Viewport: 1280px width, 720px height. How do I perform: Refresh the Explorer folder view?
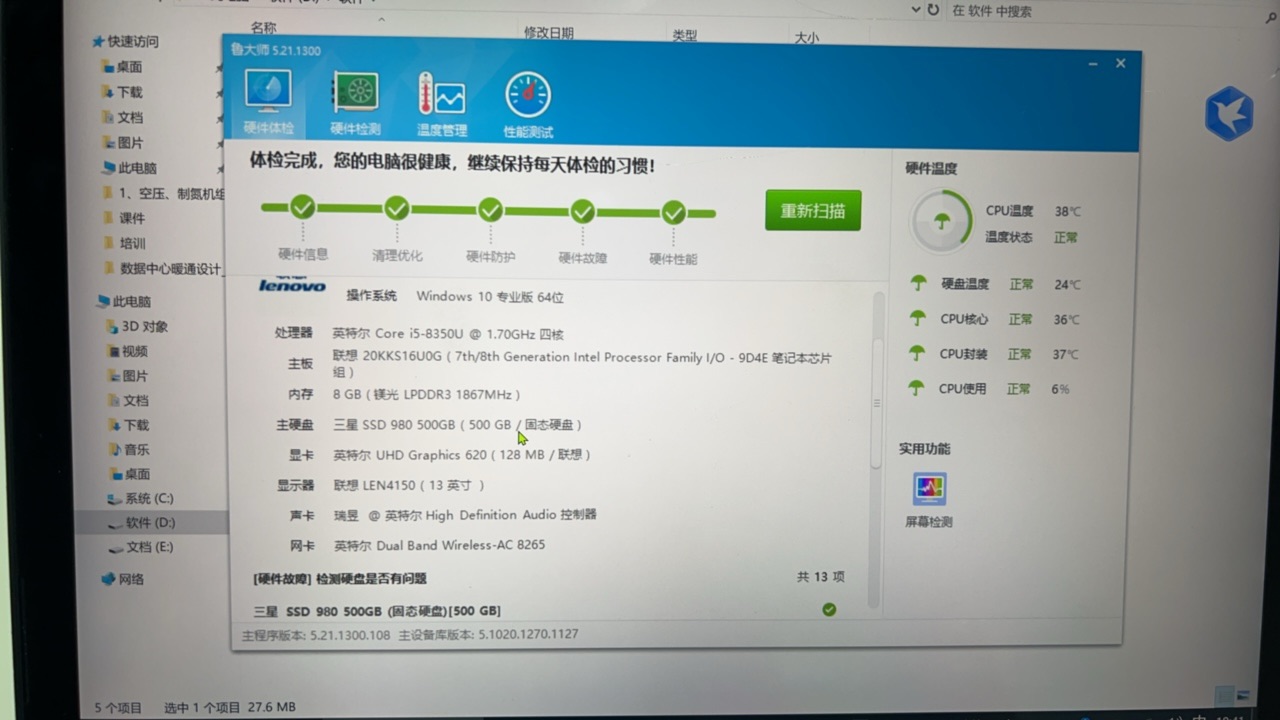point(933,10)
